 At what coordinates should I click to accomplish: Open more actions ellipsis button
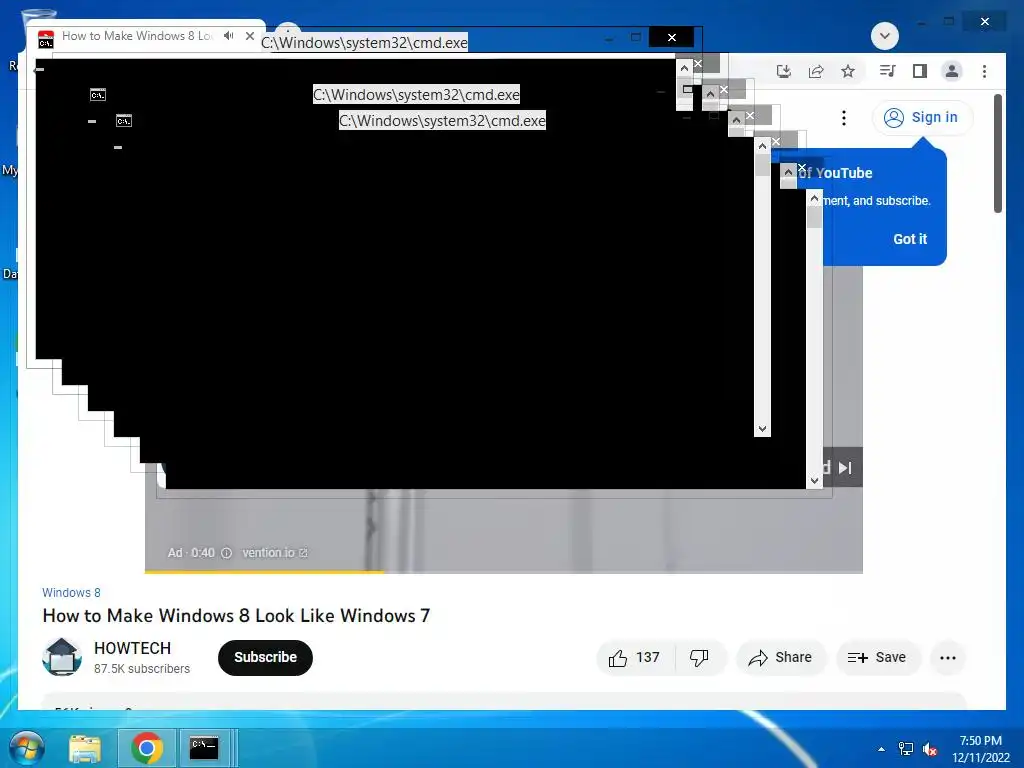pyautogui.click(x=948, y=658)
